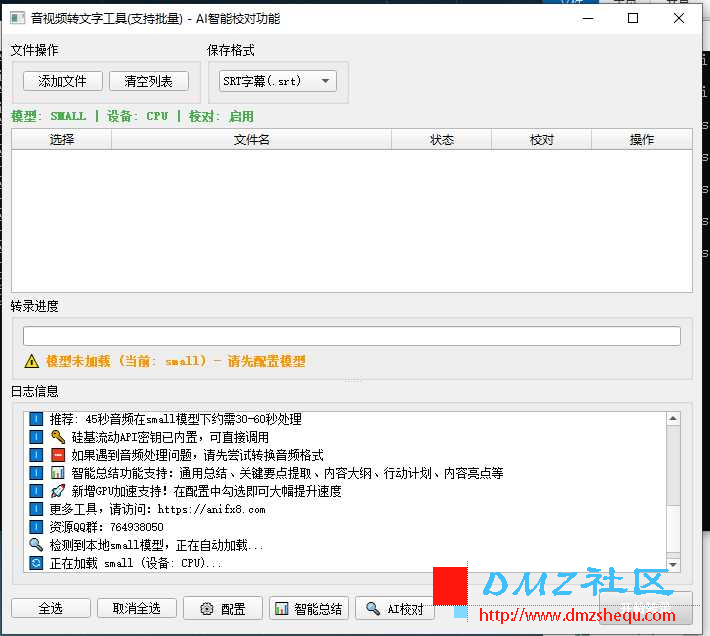The height and width of the screenshot is (636, 710).
Task: Click the 文件名 column header
Action: point(251,140)
